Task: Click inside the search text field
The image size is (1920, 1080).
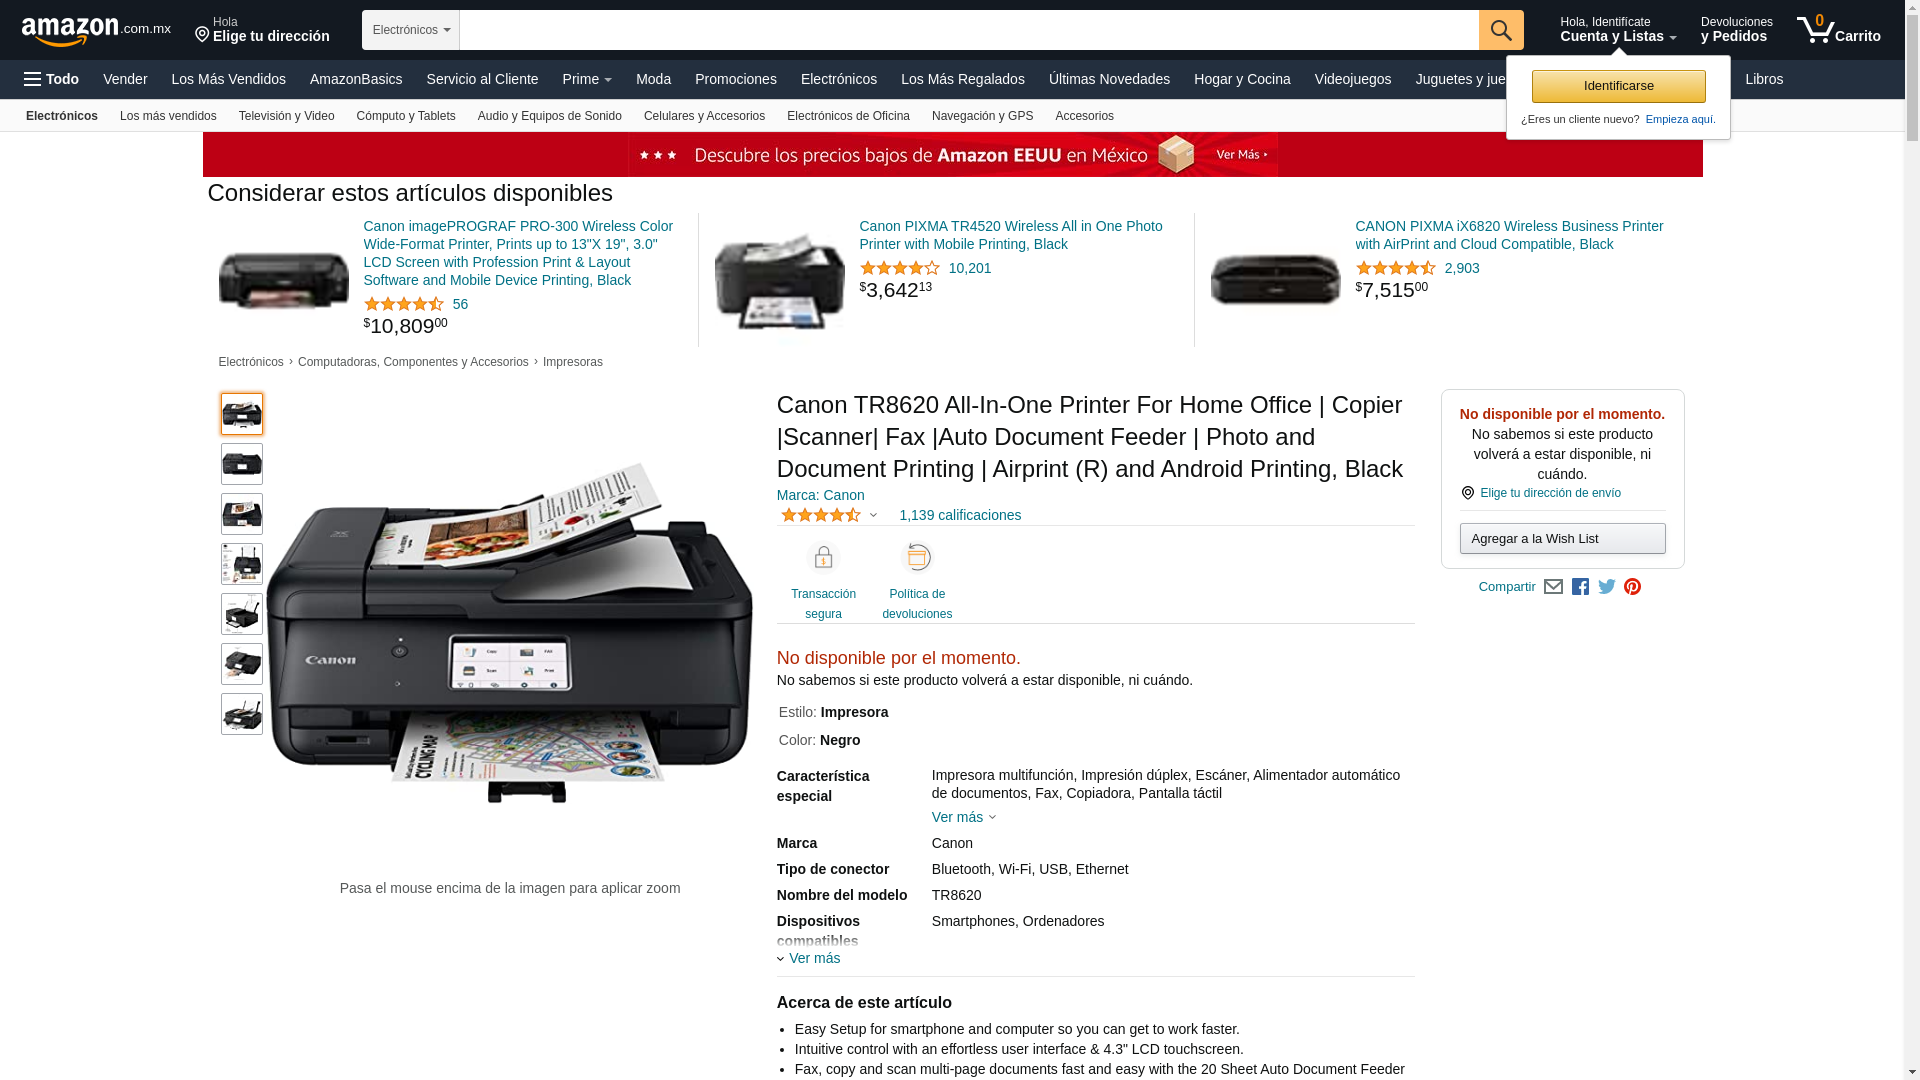Action: pos(969,30)
